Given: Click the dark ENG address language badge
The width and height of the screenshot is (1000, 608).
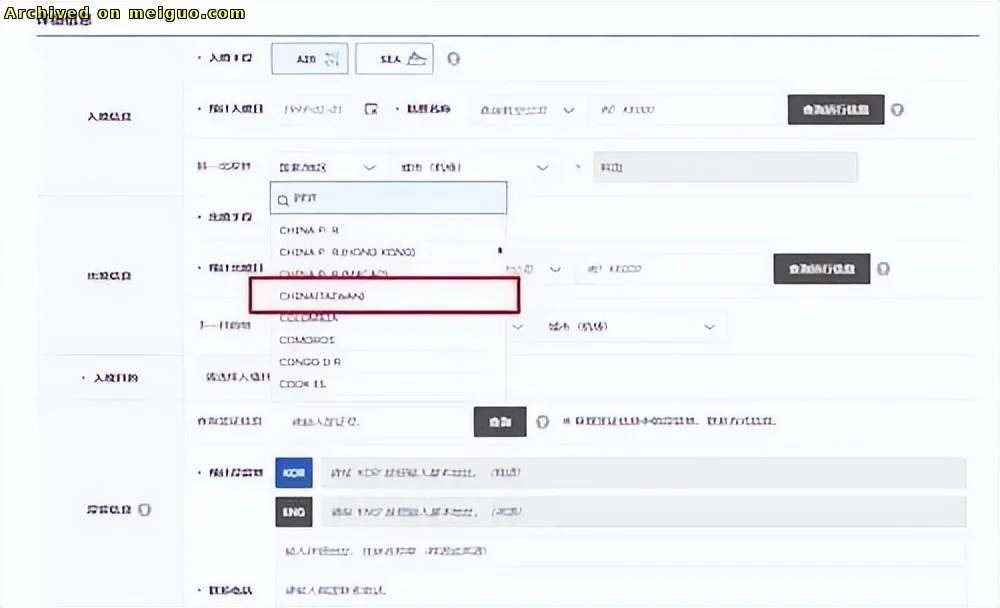Looking at the screenshot, I should (293, 512).
